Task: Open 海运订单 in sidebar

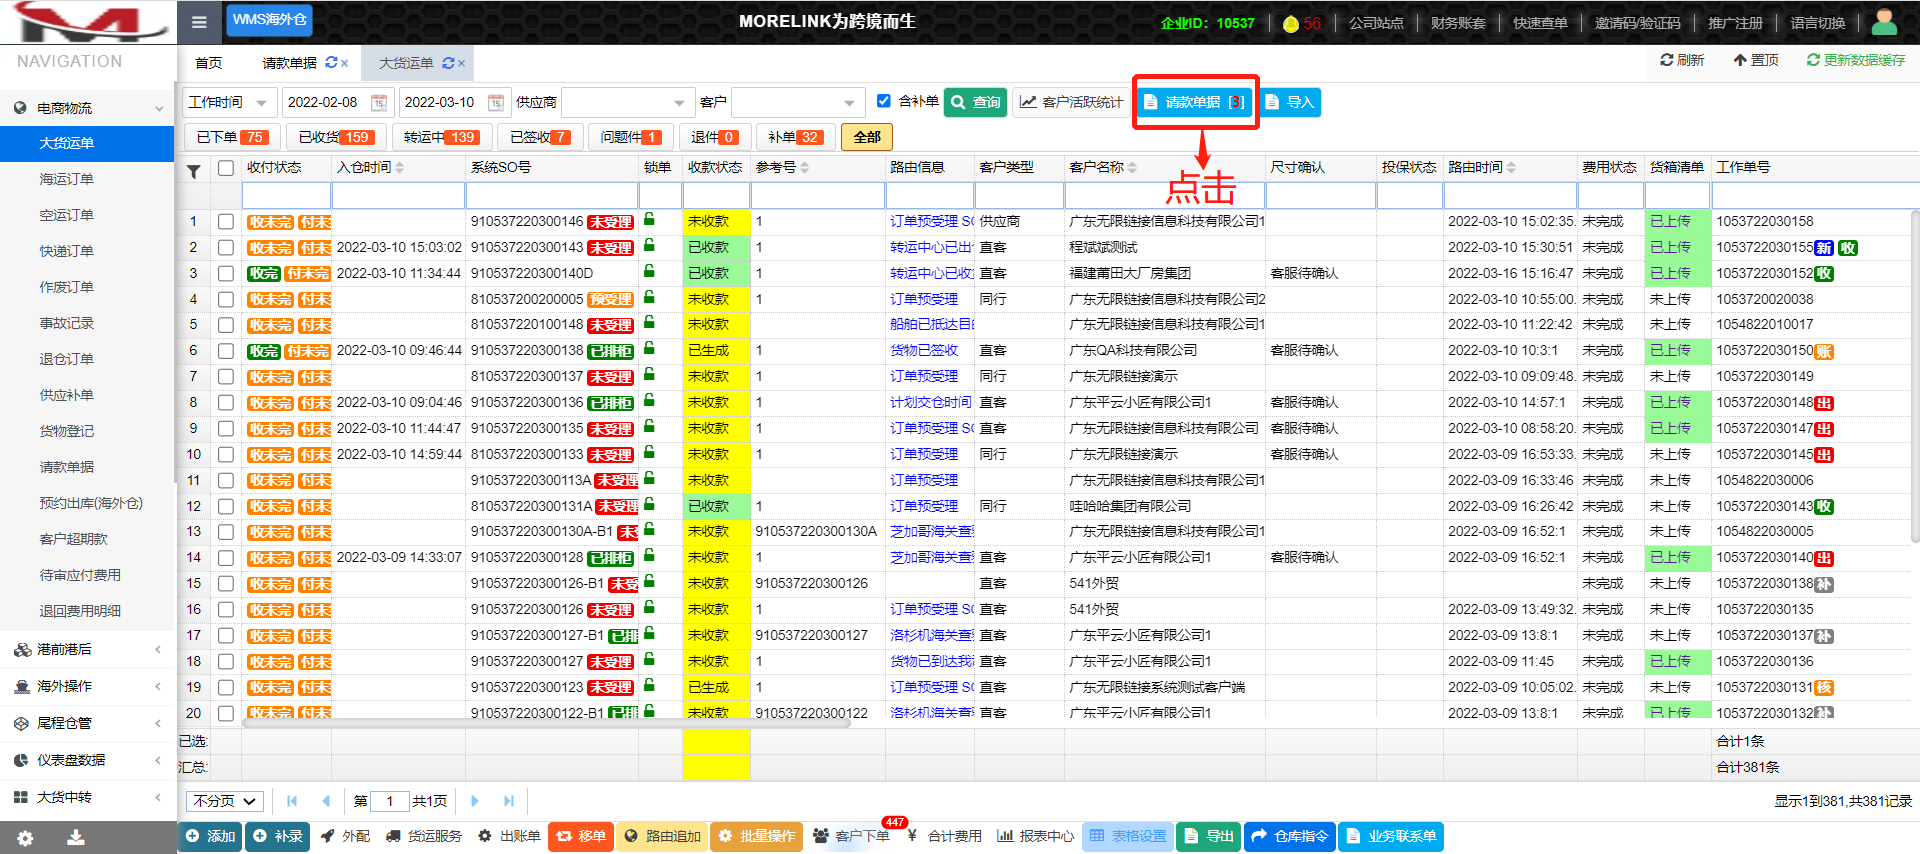Action: (67, 179)
